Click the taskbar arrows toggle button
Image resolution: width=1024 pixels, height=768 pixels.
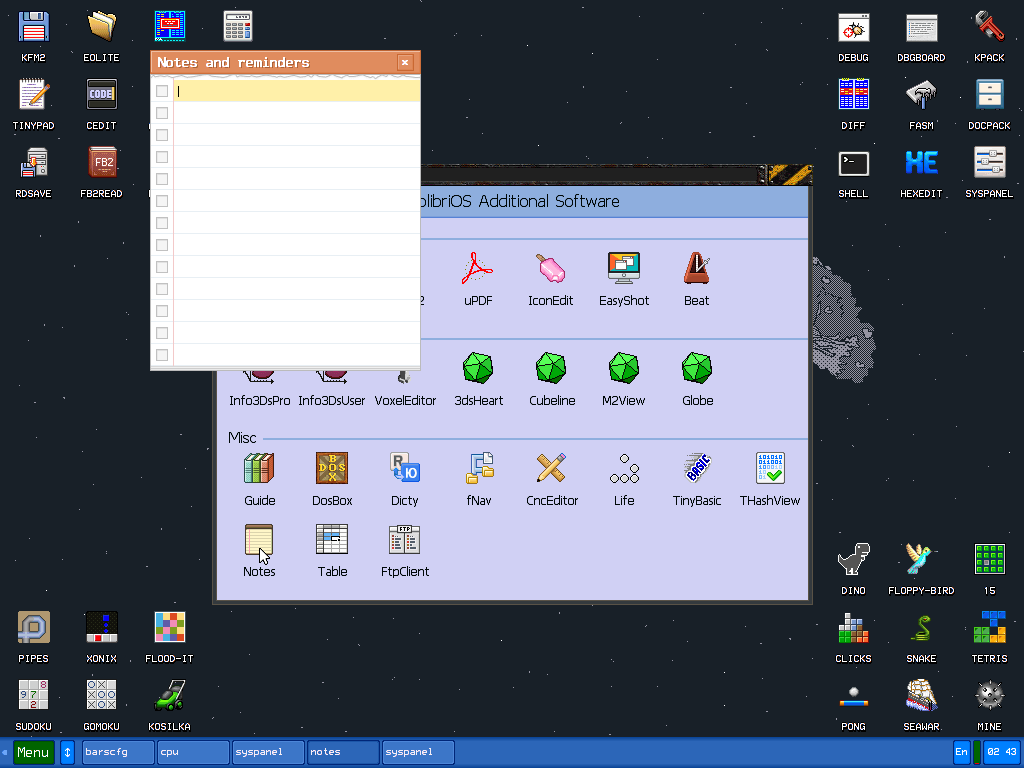(x=67, y=752)
